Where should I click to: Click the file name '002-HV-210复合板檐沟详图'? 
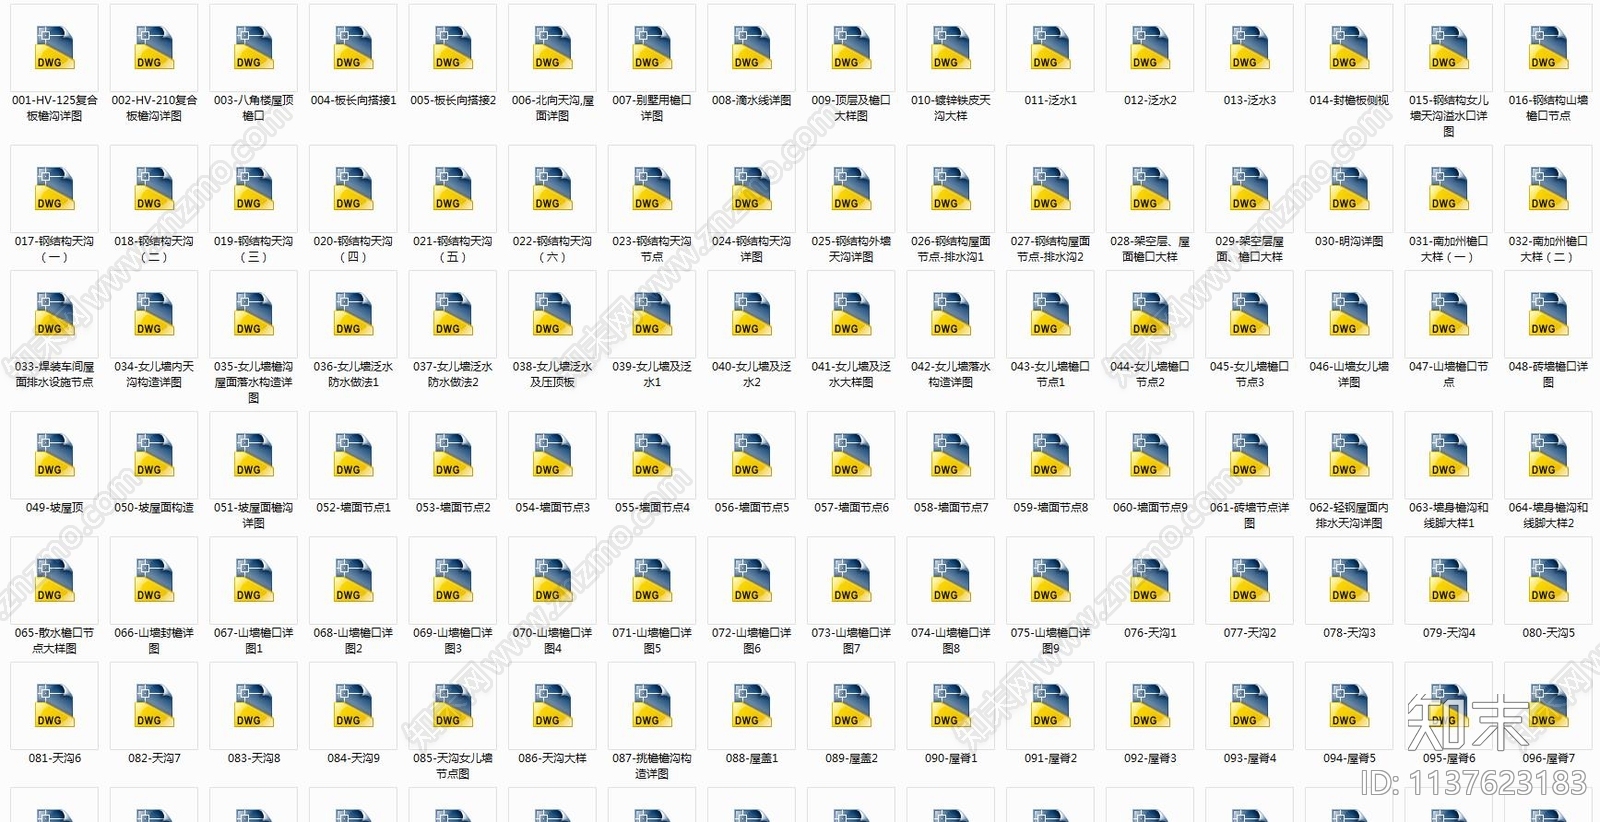click(154, 108)
